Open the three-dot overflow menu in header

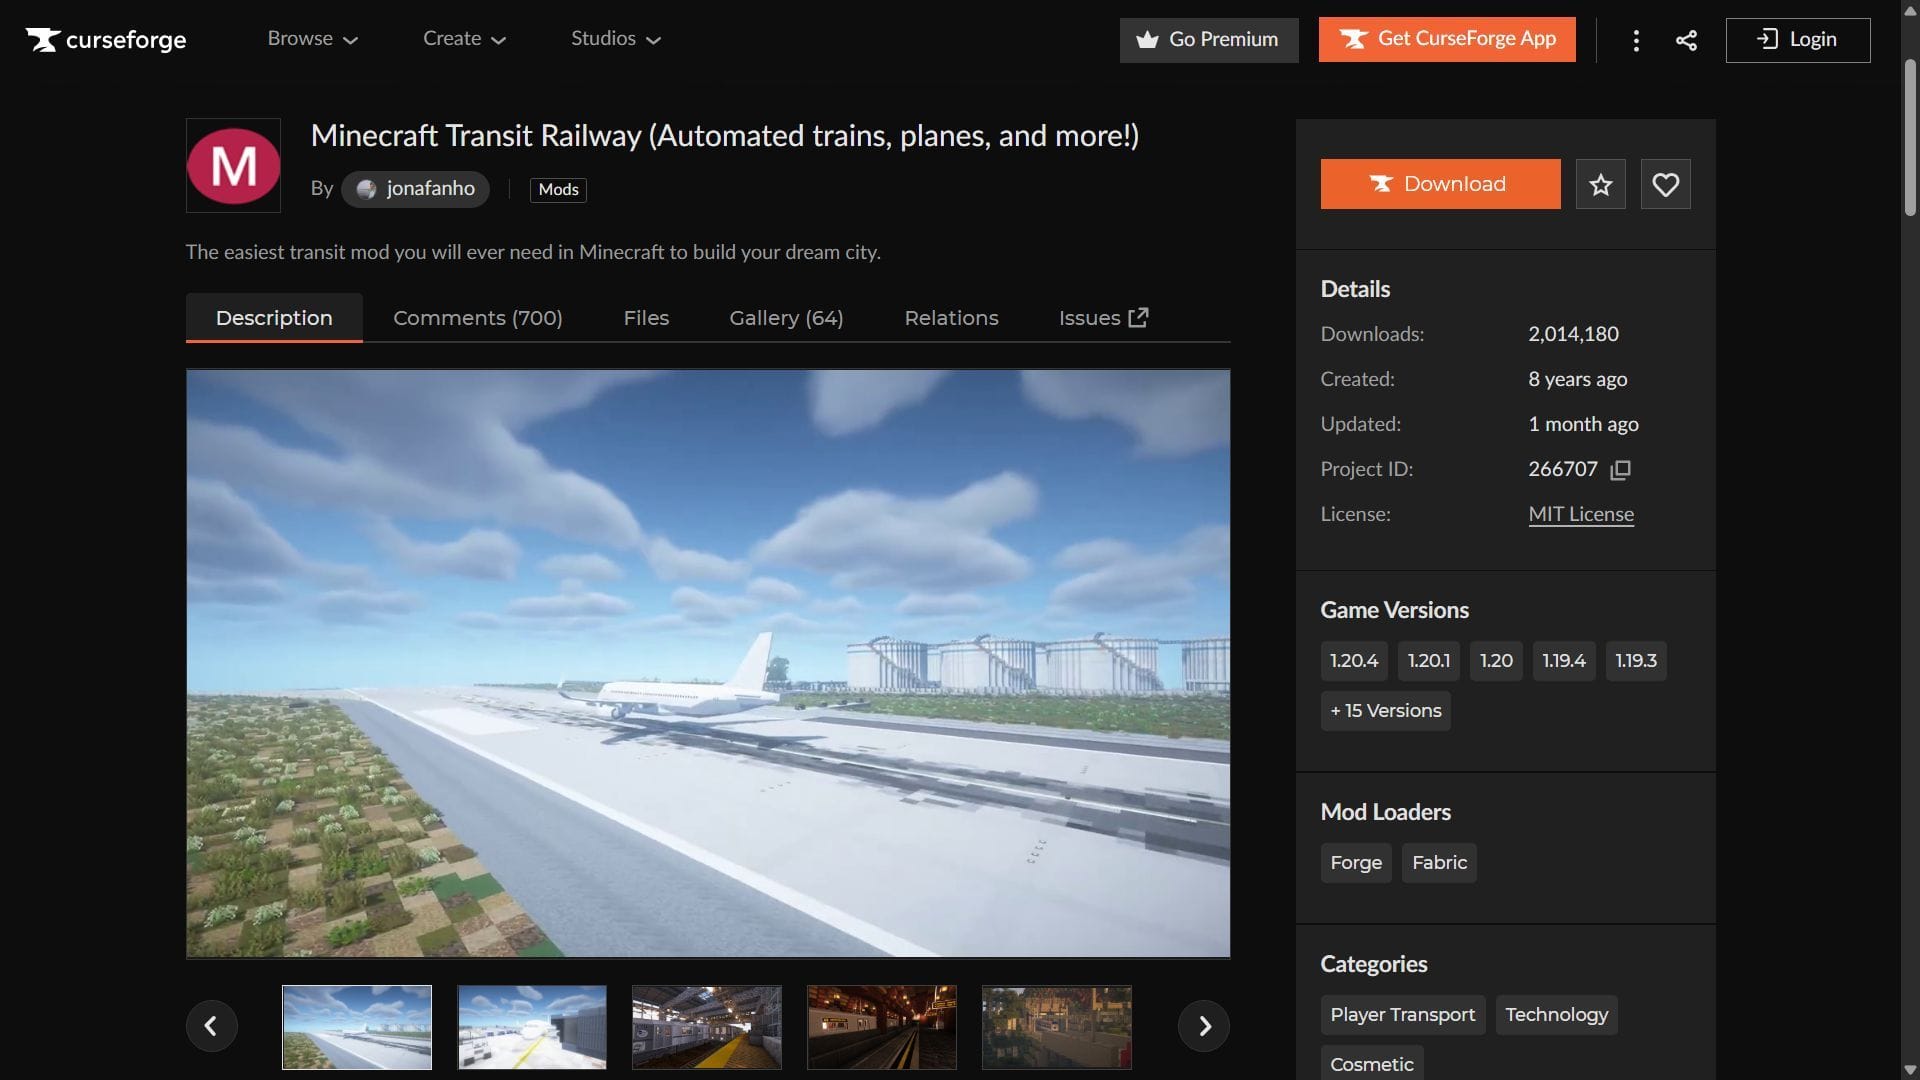[x=1636, y=40]
